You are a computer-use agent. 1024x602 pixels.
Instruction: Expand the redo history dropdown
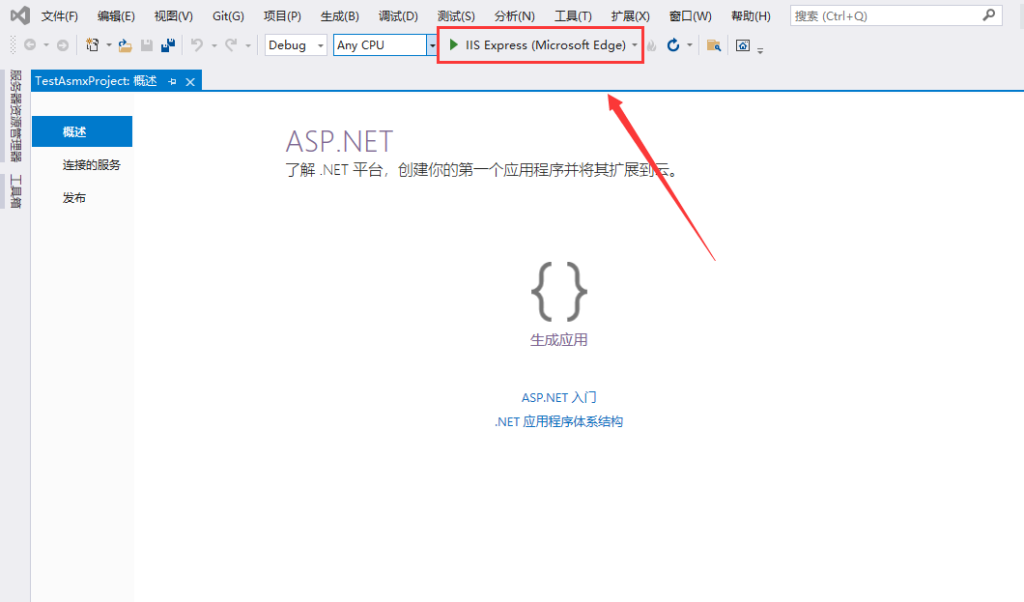[x=248, y=45]
